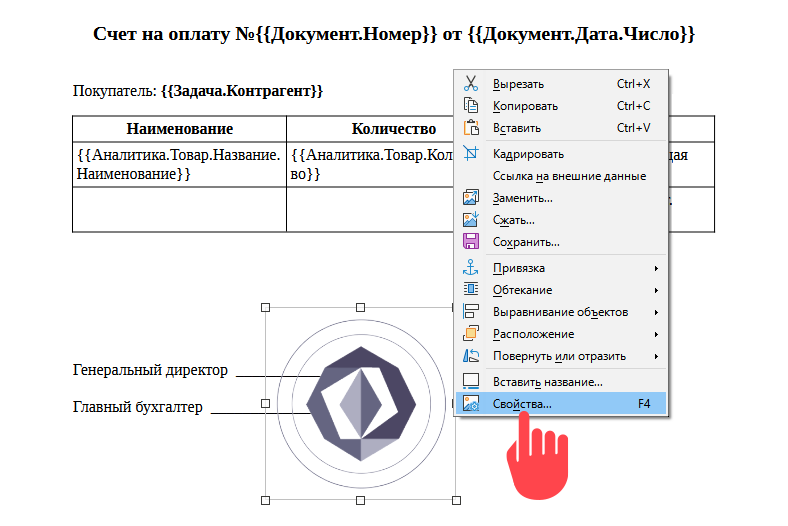
Task: Click the Ctrl+X shortcut label
Action: click(633, 84)
